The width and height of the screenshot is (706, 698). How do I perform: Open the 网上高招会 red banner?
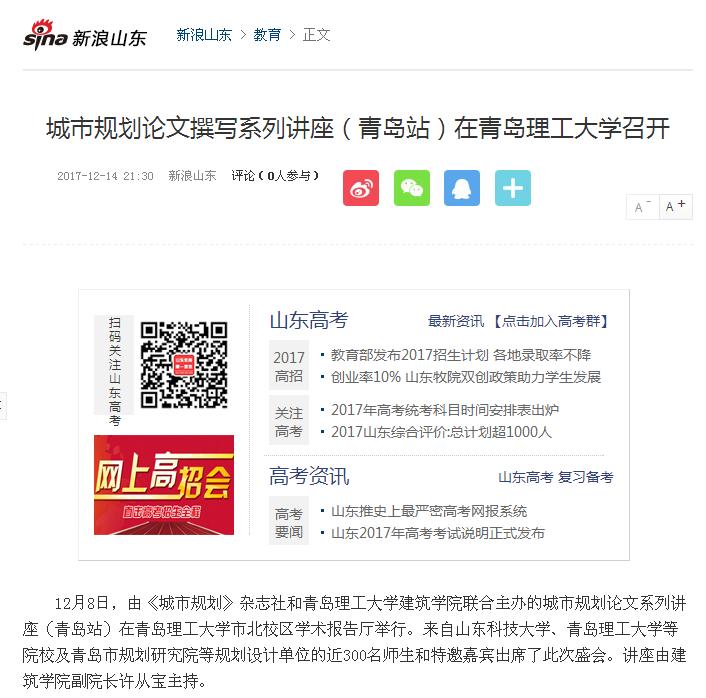[164, 485]
